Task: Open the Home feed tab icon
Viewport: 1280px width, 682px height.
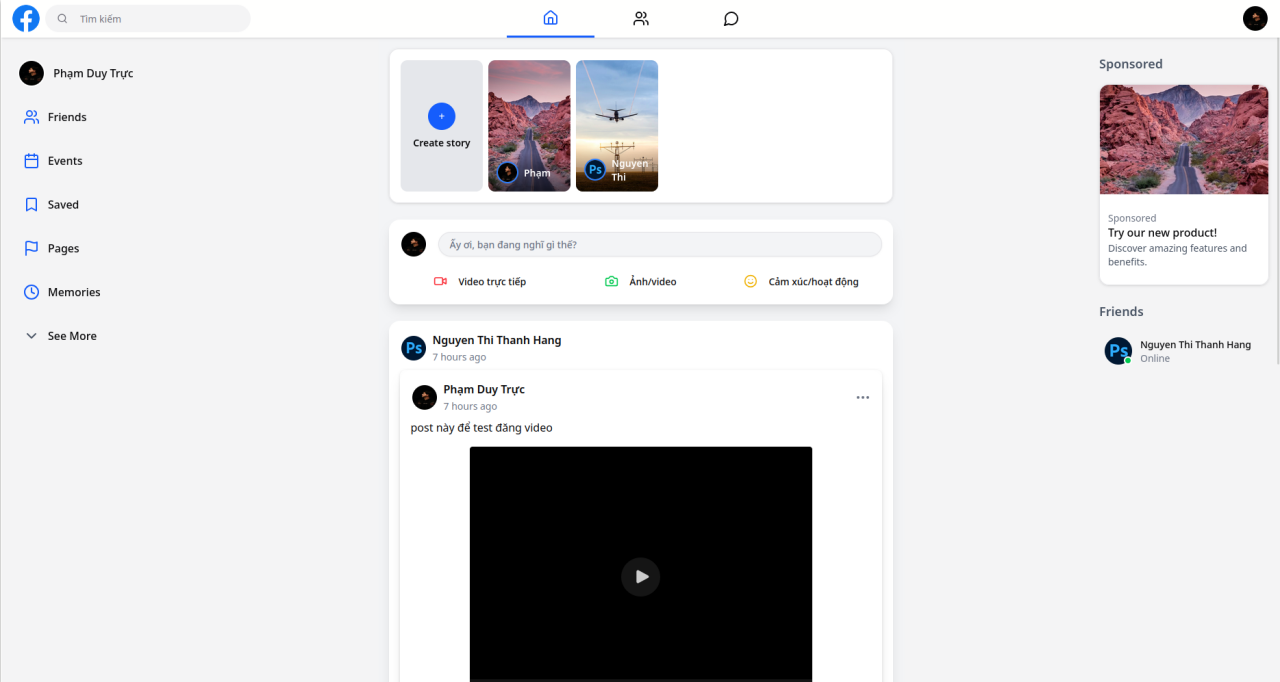Action: pyautogui.click(x=549, y=18)
